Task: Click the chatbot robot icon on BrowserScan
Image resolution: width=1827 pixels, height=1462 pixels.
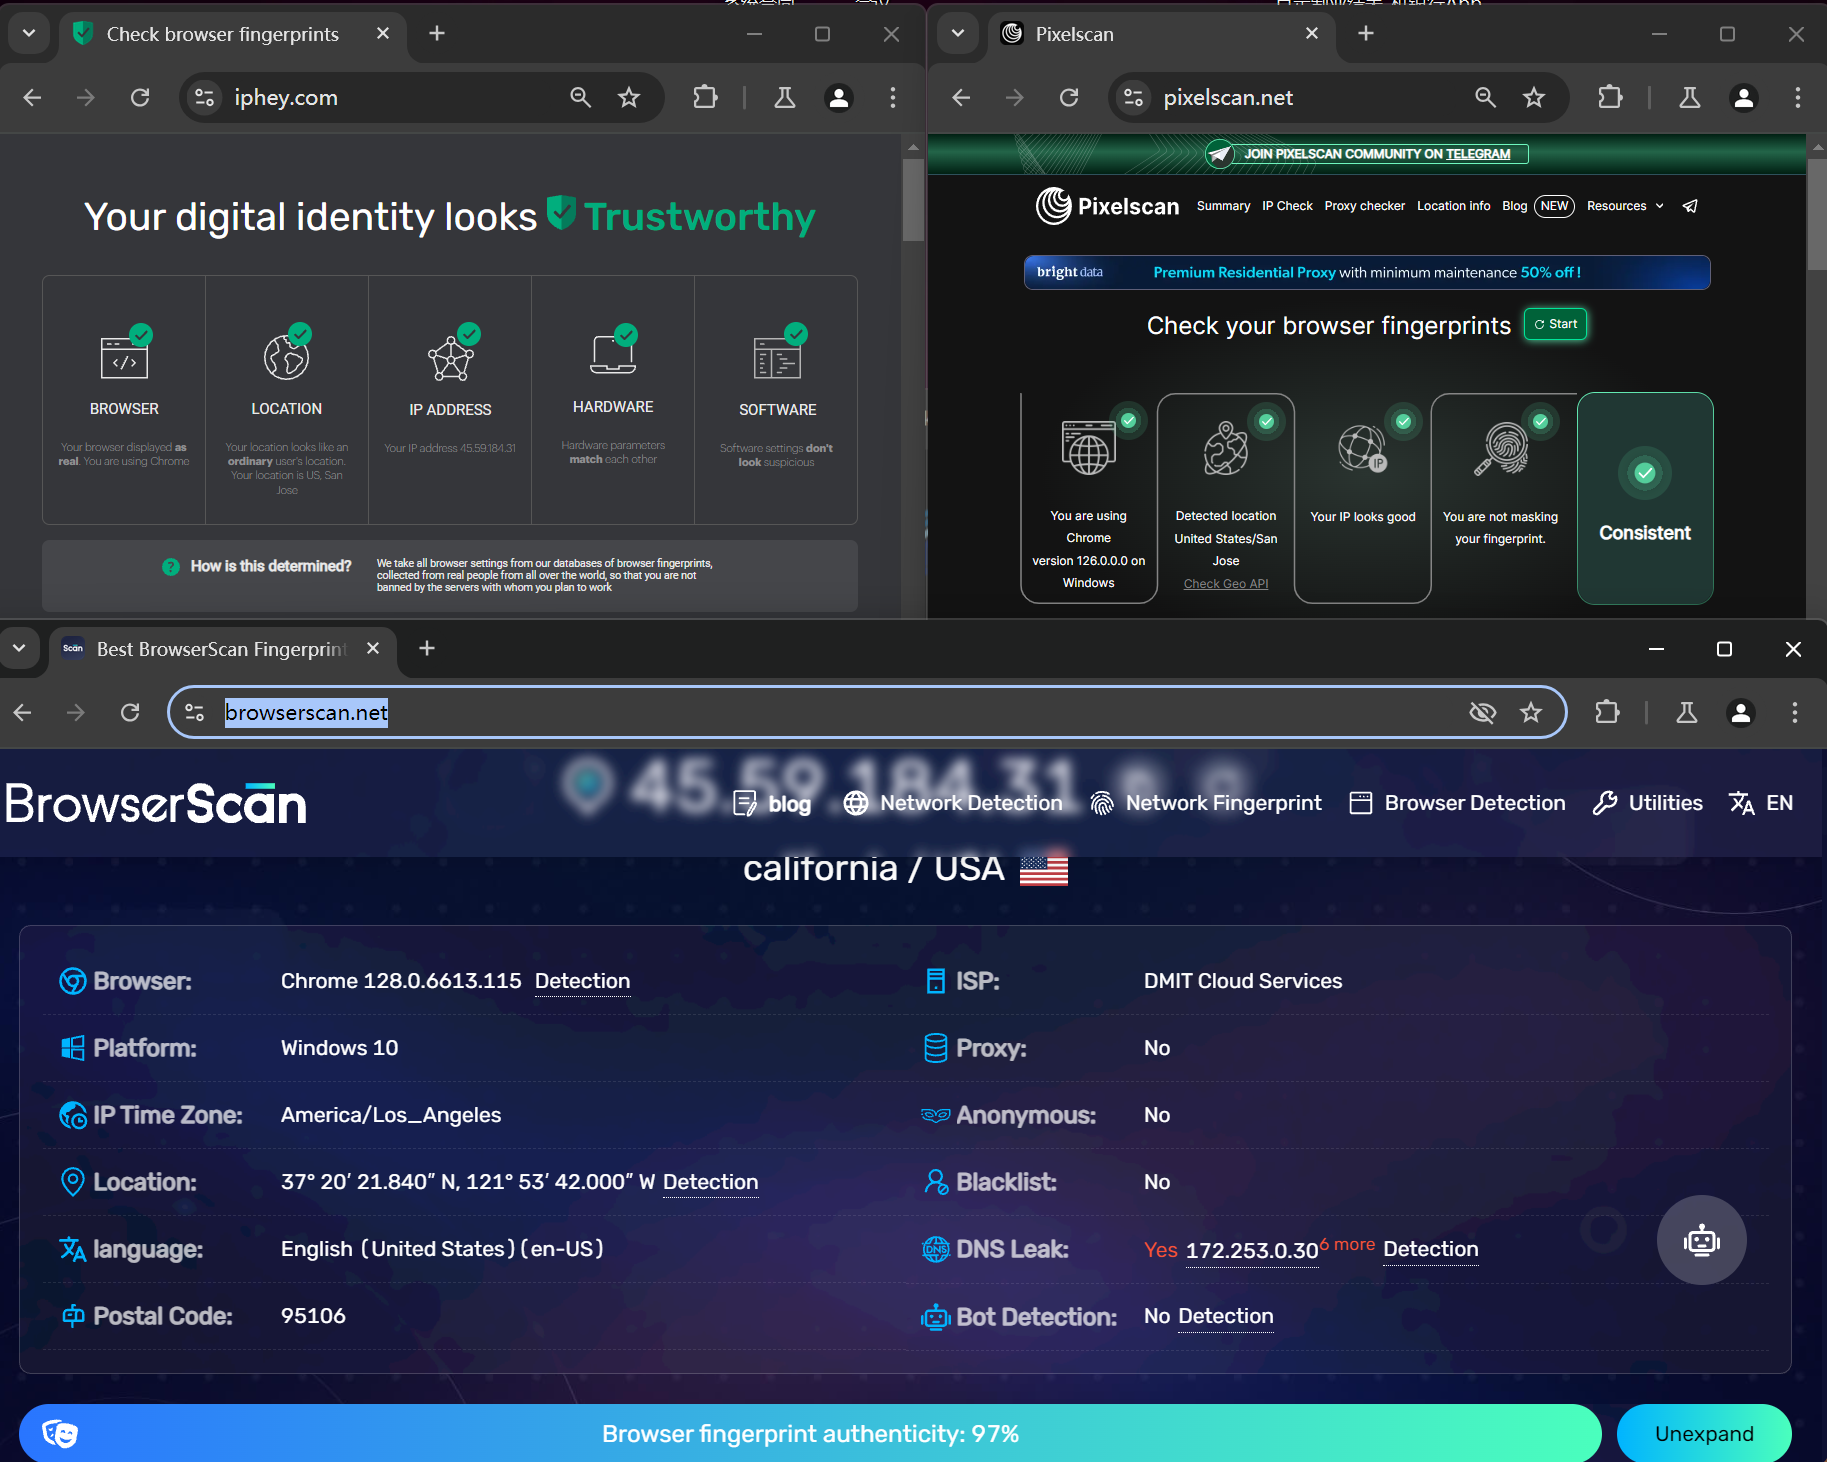Action: tap(1701, 1240)
